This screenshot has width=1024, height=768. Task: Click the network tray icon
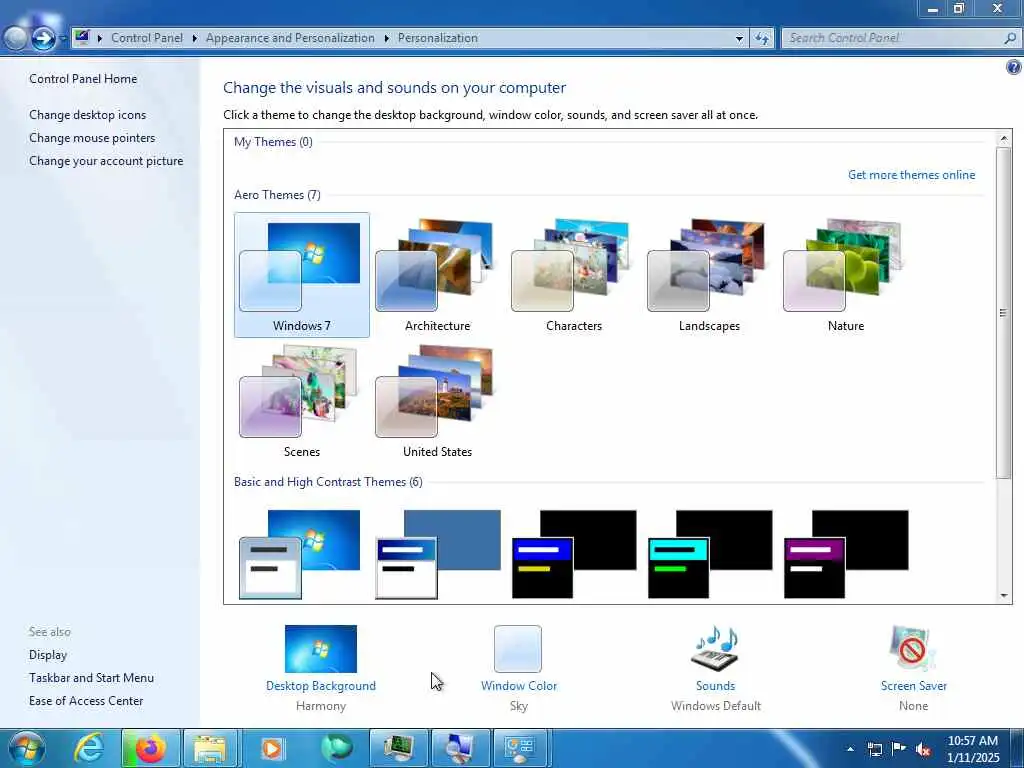(874, 749)
